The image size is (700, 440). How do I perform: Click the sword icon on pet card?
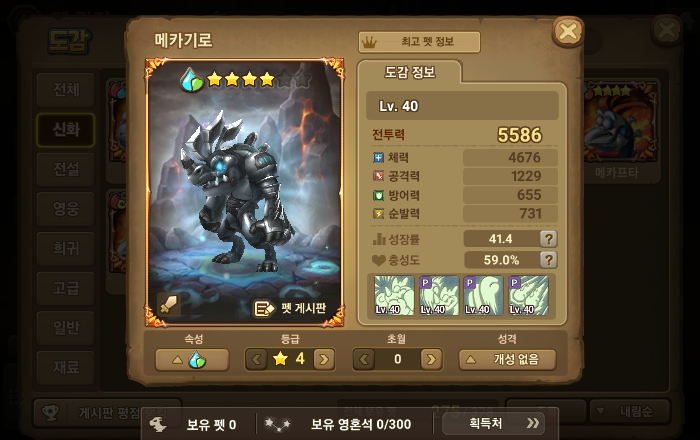[169, 304]
